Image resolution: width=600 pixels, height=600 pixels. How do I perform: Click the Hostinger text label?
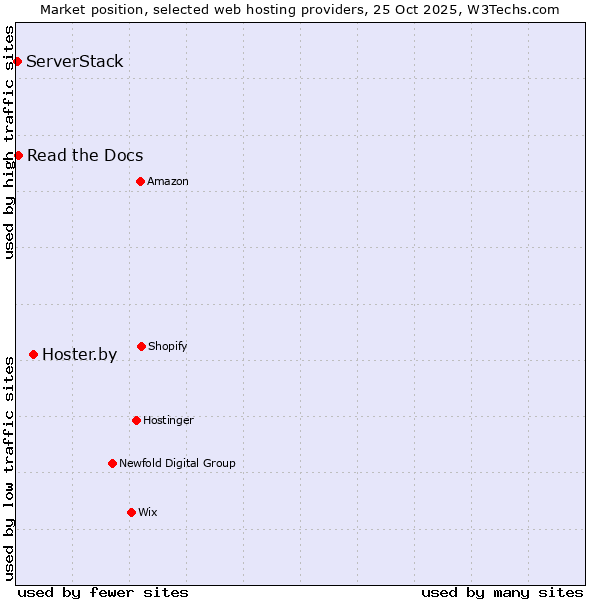pos(168,420)
